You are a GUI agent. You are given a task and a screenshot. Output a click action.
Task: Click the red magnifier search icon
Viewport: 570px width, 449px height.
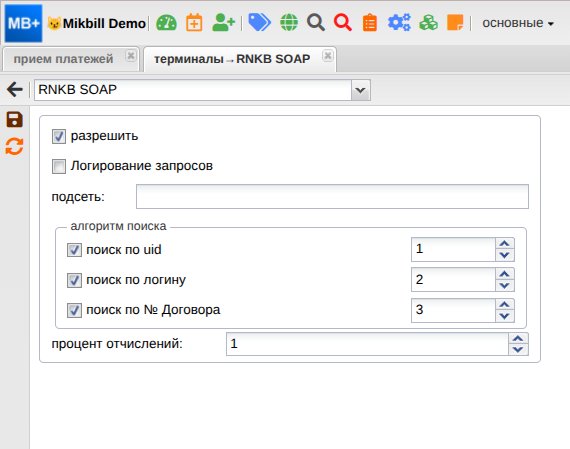tap(343, 23)
